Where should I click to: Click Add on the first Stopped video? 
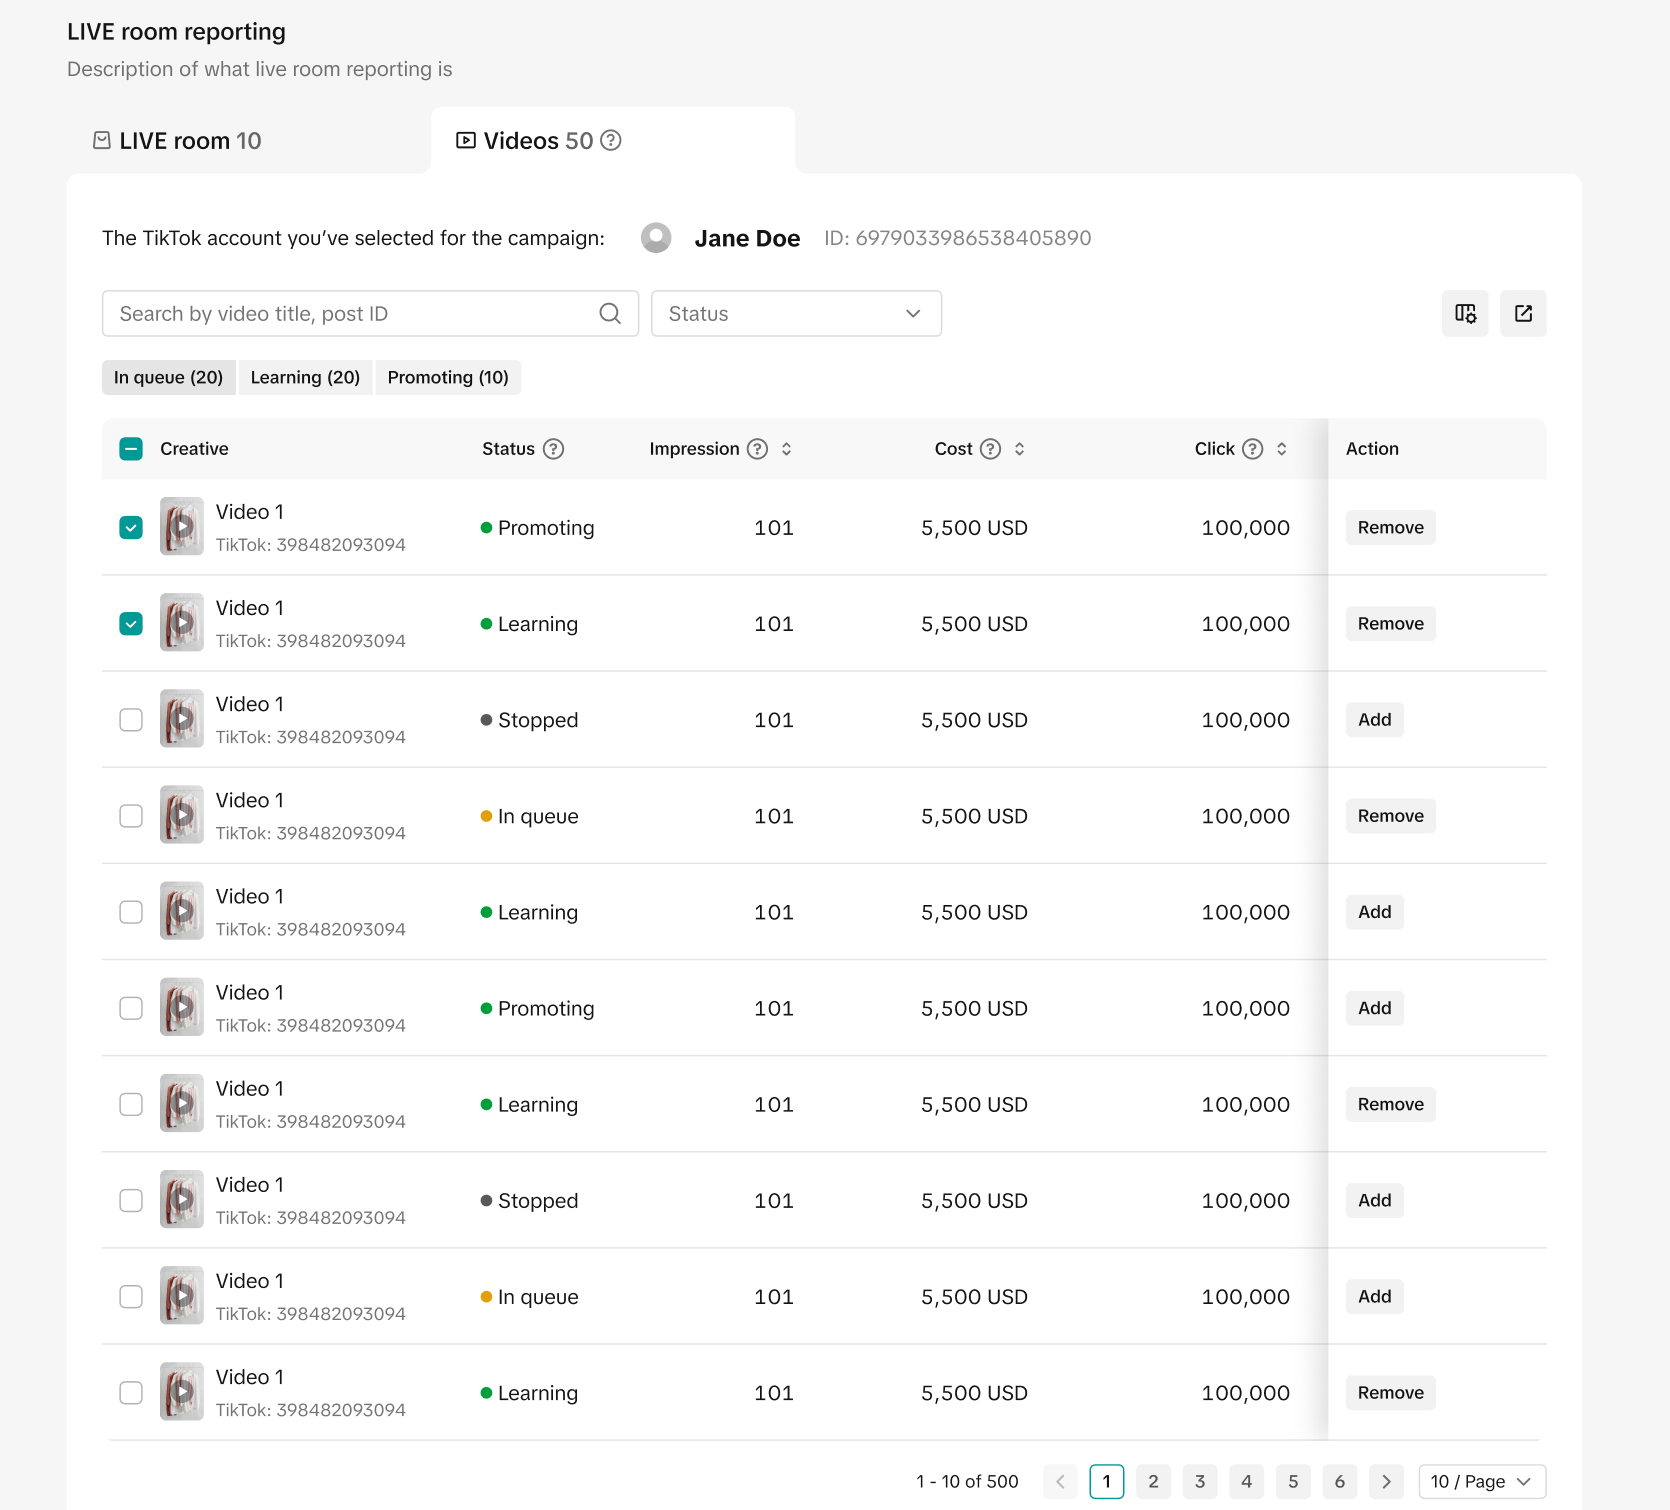[1374, 720]
